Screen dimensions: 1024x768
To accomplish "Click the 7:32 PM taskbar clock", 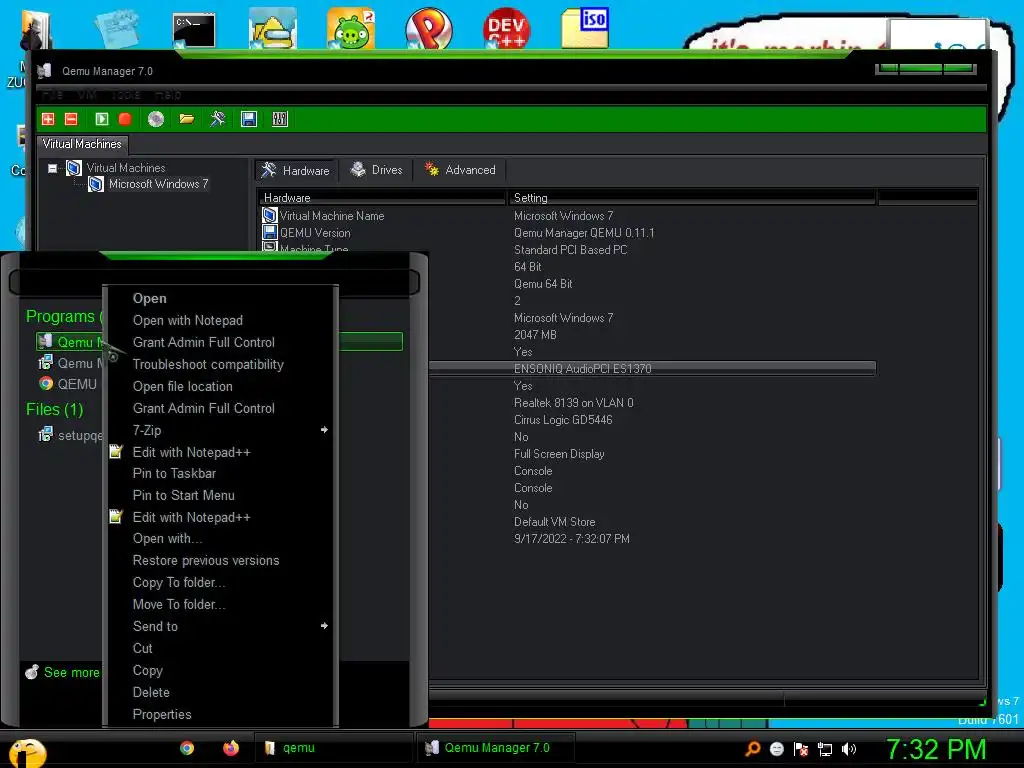I will pyautogui.click(x=935, y=750).
